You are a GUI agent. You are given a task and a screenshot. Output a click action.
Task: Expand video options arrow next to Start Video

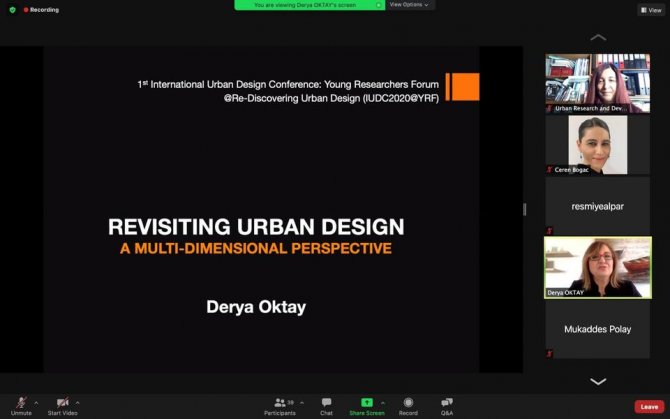point(78,403)
